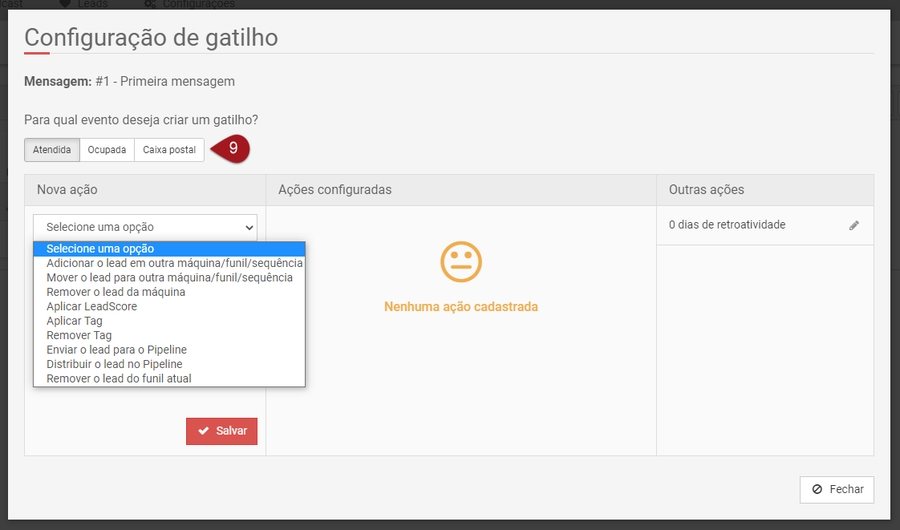Click the 0 dias de retroatividade row
The image size is (900, 530).
pos(727,225)
